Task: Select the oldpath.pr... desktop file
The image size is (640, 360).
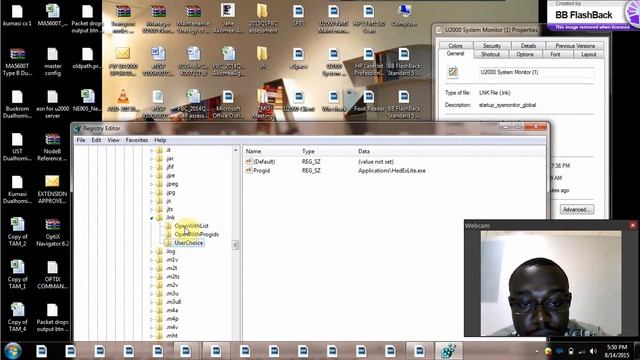Action: coord(87,59)
